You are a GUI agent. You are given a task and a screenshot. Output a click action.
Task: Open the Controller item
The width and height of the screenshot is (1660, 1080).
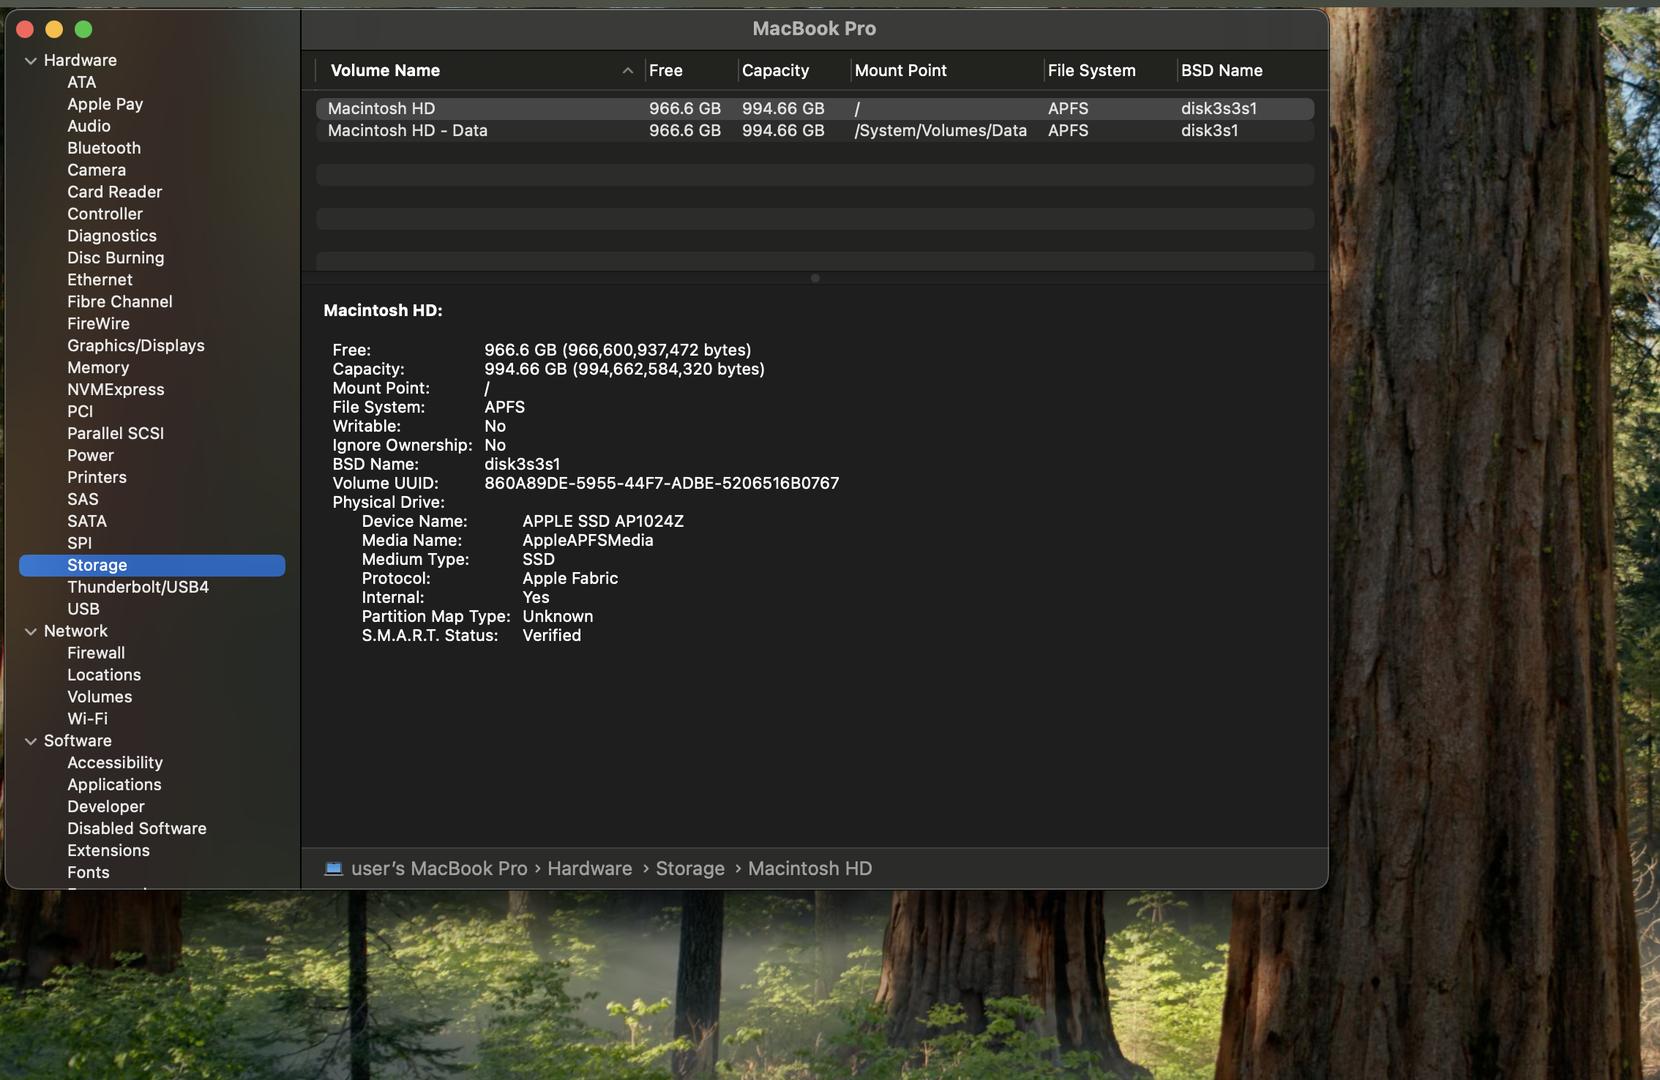(105, 215)
